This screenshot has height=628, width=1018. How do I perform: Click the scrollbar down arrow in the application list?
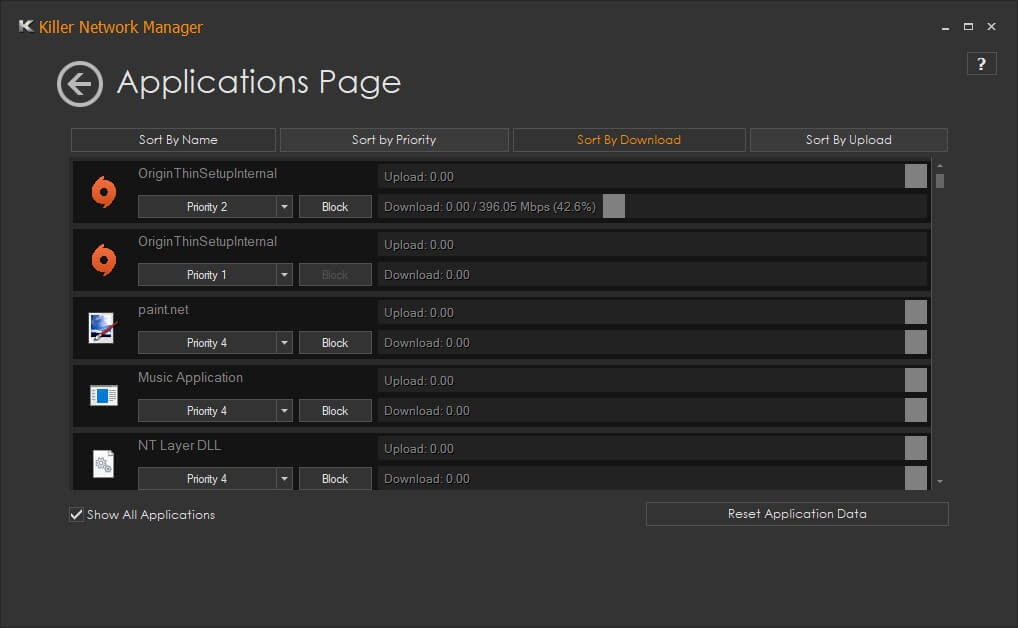[939, 482]
